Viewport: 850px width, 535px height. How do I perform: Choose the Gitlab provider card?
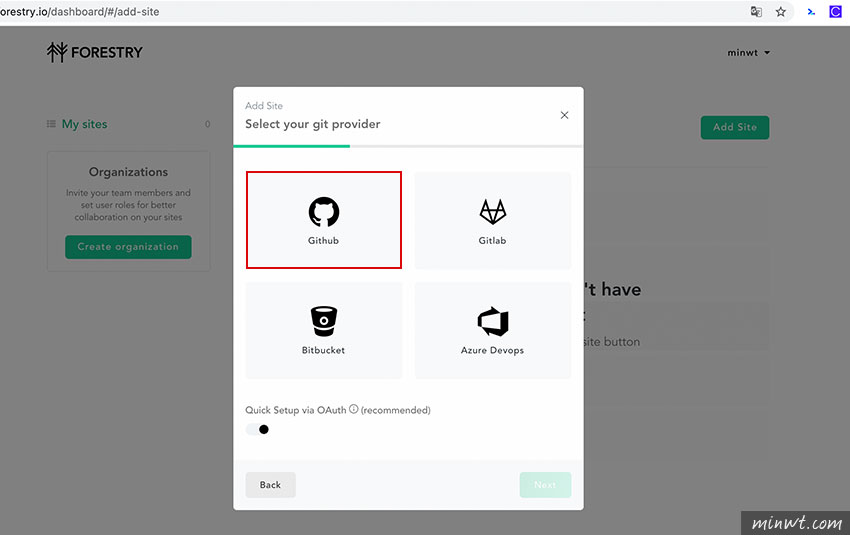click(x=493, y=221)
